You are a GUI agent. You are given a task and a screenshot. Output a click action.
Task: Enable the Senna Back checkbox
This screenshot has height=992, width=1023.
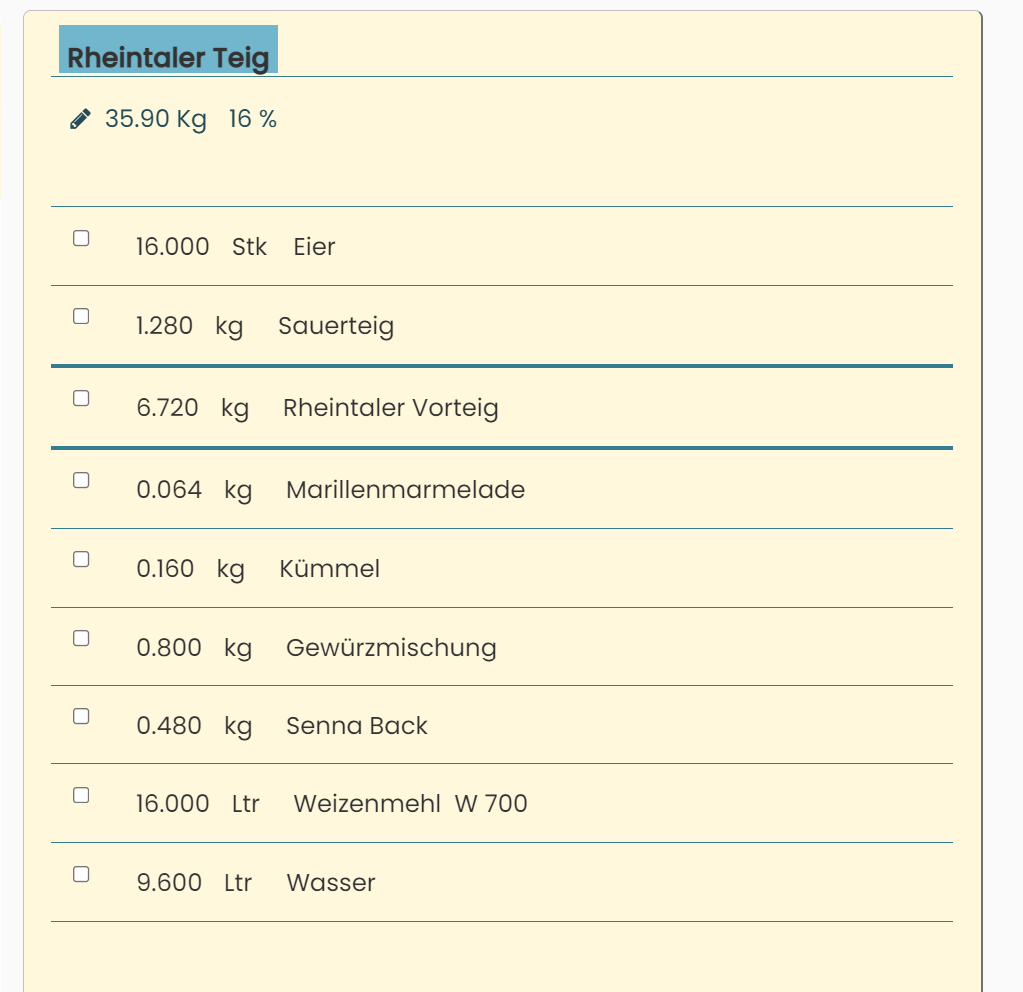coord(81,717)
